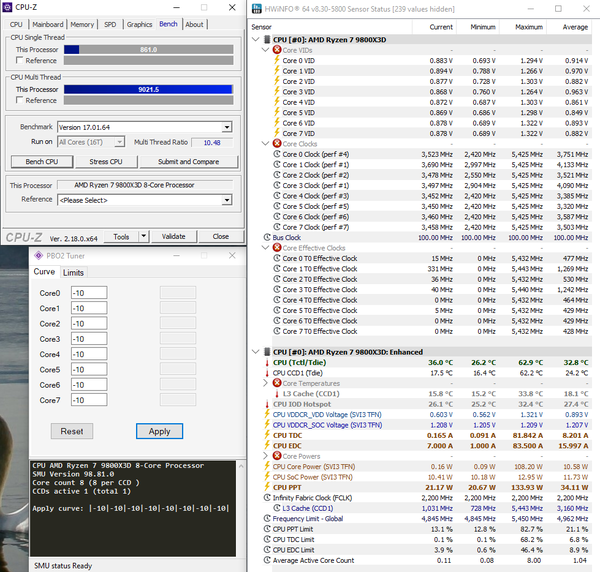Click Reset in PBO2 Tuner
Screen dimensions: 600x572
point(72,431)
